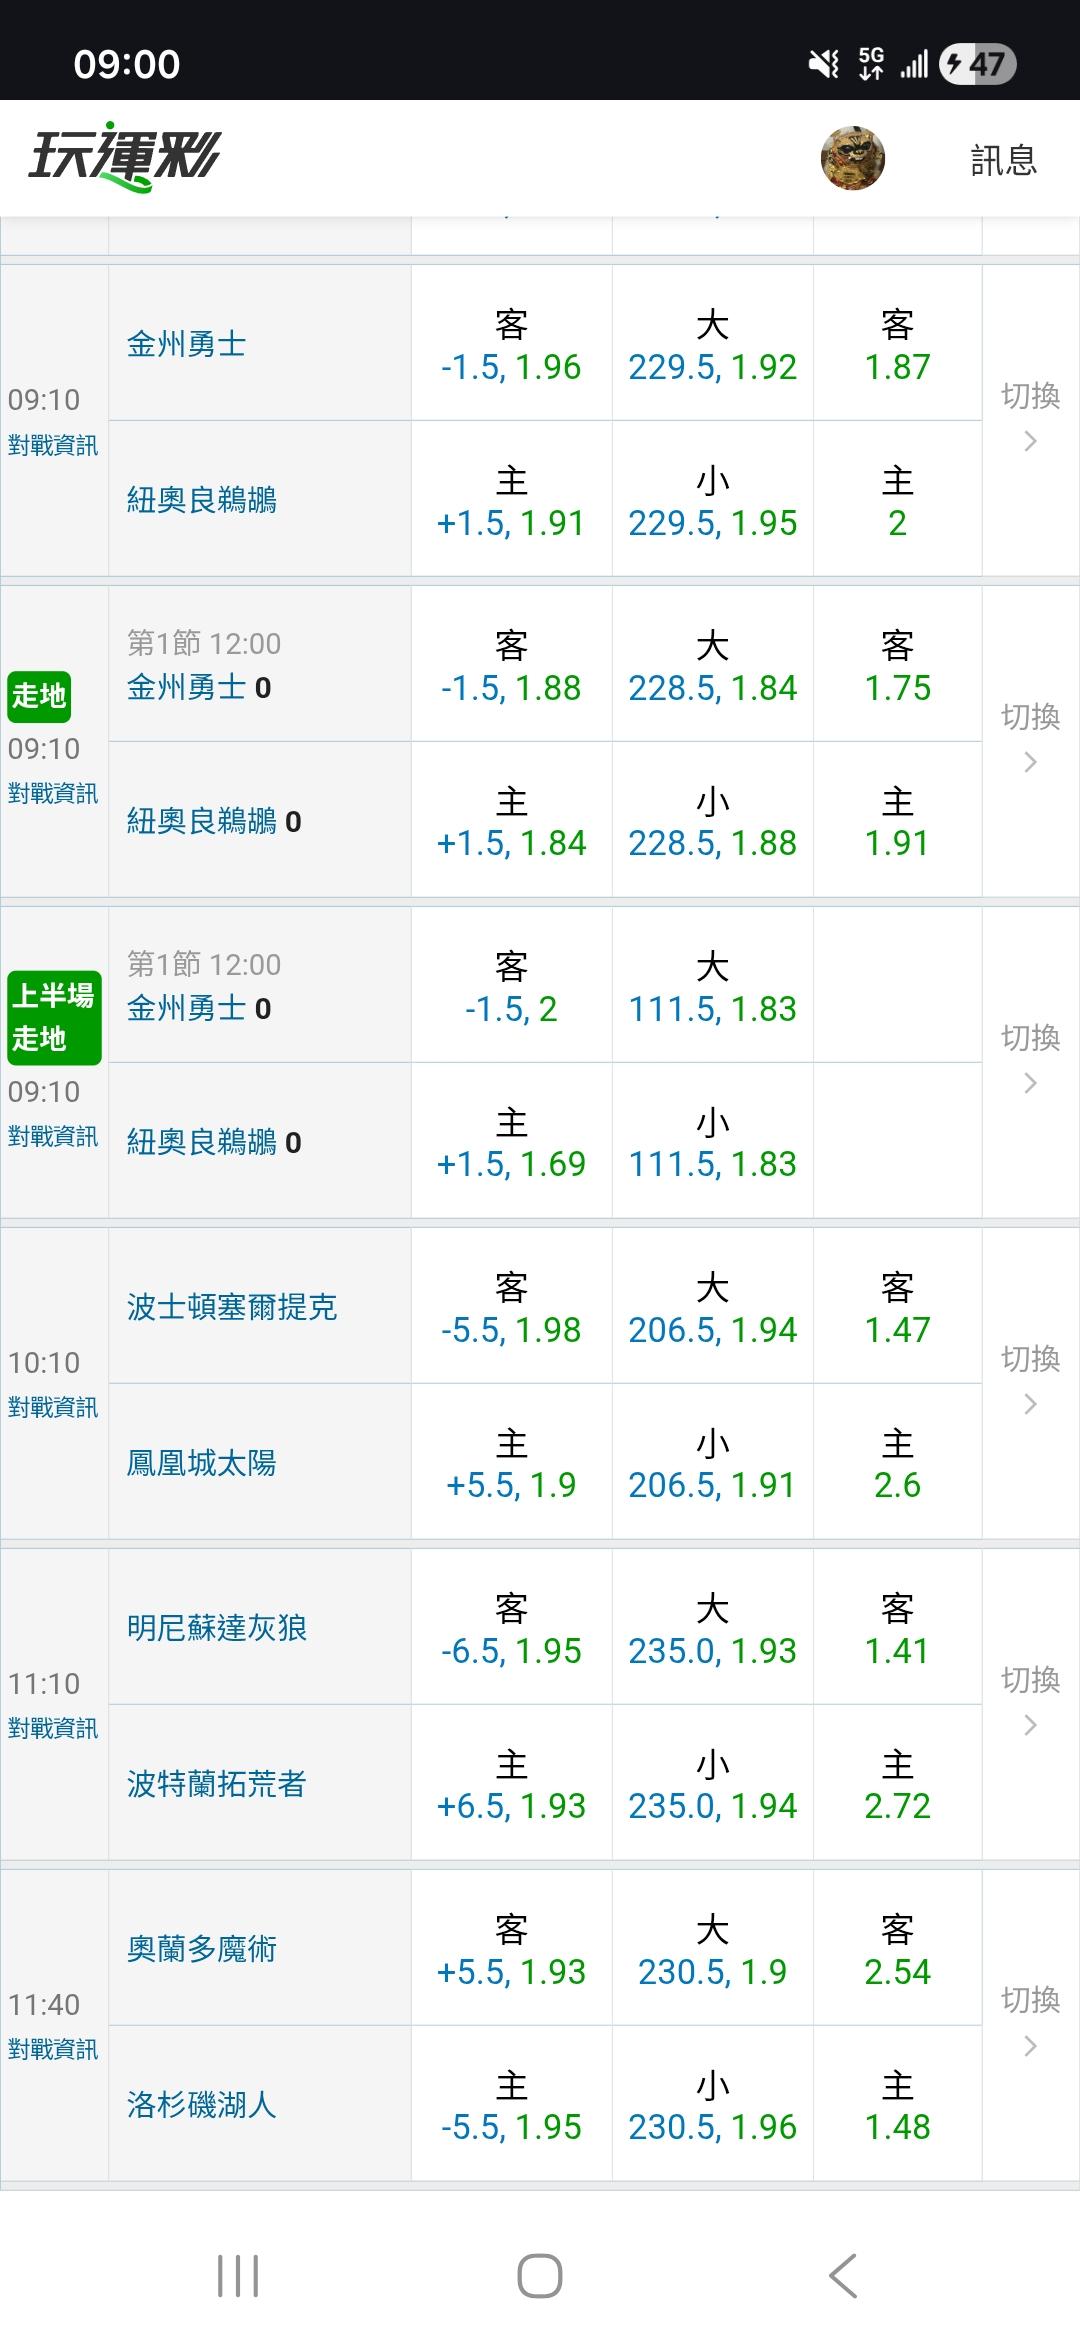Open 對戰資訊 for the 11:40 game

[x=53, y=2049]
